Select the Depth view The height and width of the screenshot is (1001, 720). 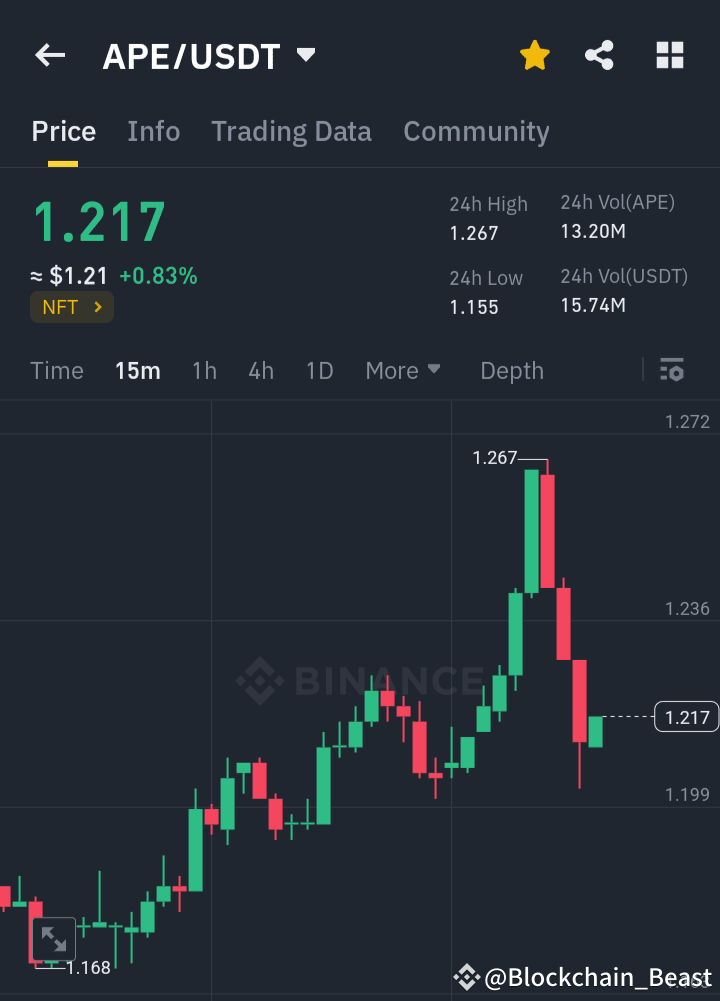[x=511, y=370]
